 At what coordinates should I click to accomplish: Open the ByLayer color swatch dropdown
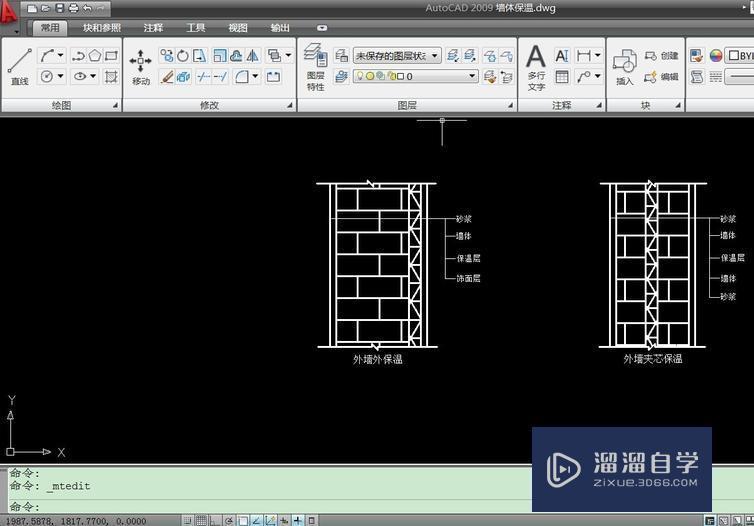pos(740,56)
